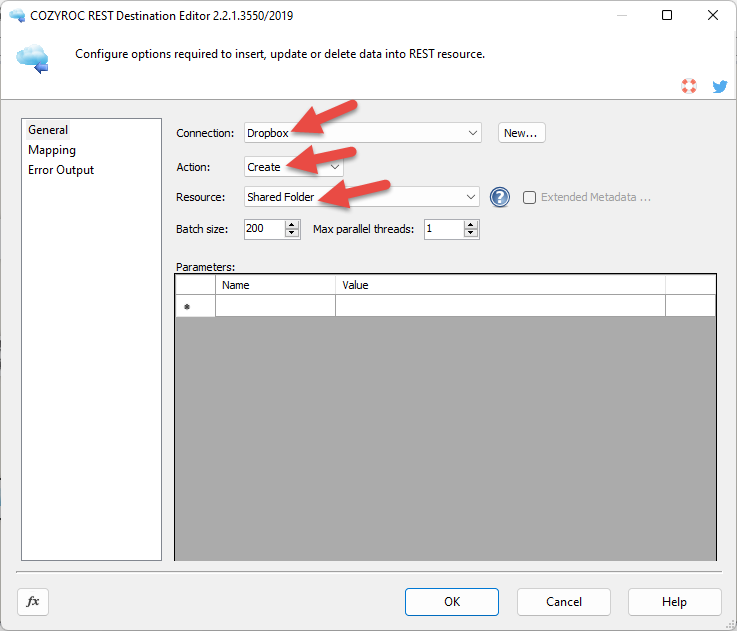Viewport: 737px width, 631px height.
Task: Open the support lifebuoy icon
Action: pos(689,86)
